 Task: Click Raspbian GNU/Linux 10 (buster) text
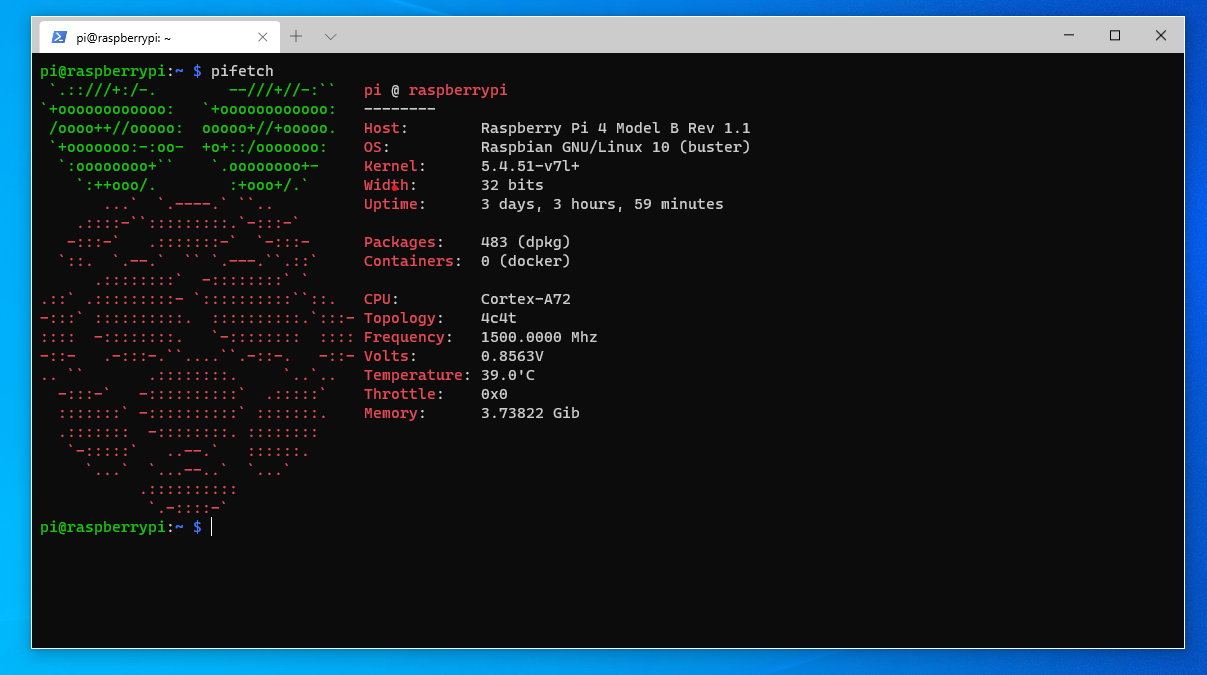click(616, 147)
